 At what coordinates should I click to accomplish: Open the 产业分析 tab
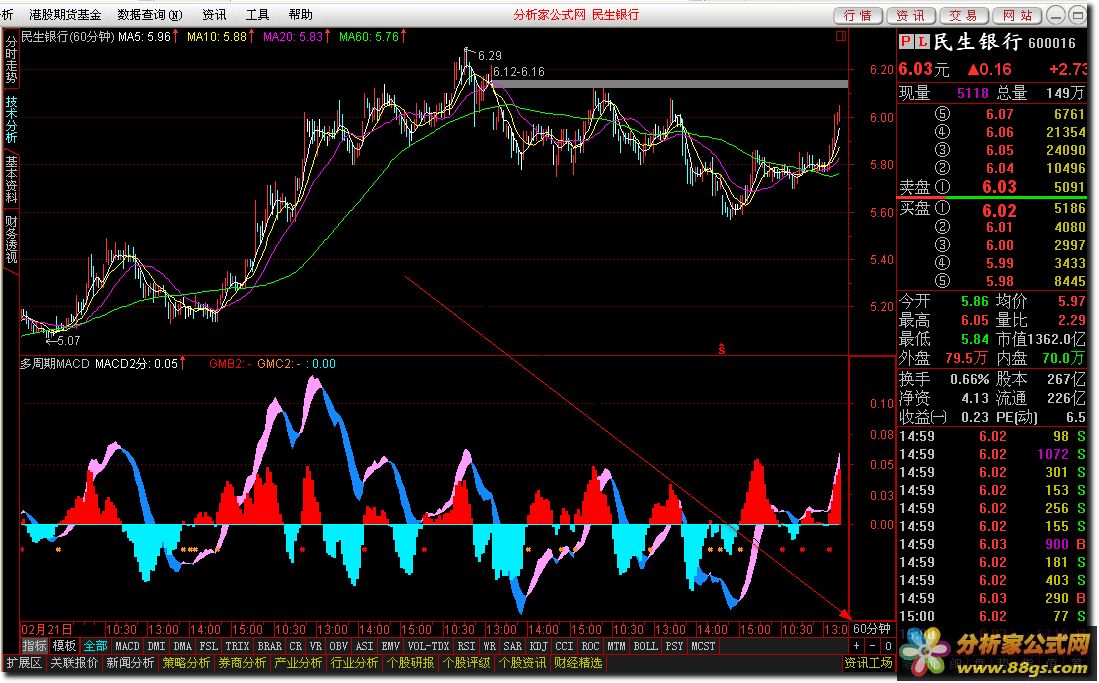(299, 663)
